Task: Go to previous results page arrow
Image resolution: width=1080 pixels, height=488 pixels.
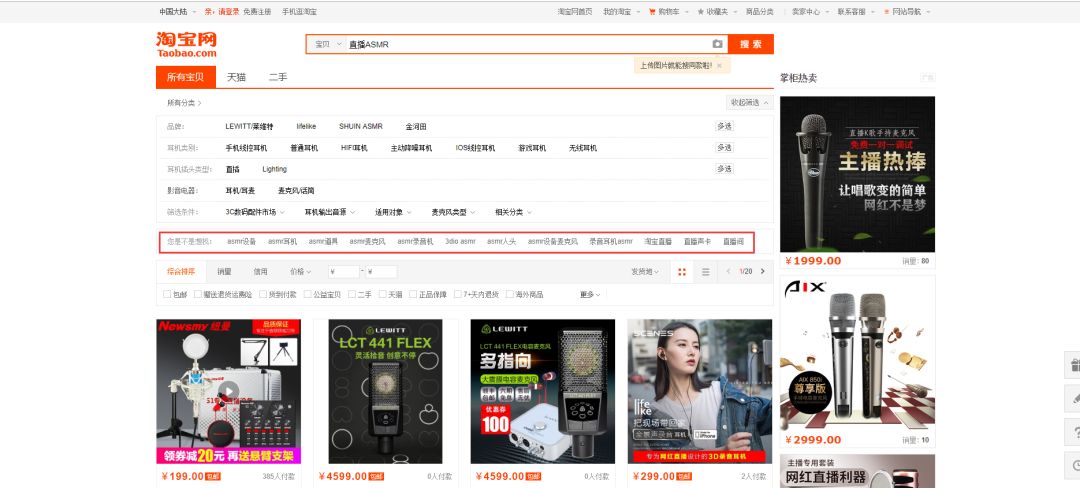Action: pyautogui.click(x=729, y=271)
